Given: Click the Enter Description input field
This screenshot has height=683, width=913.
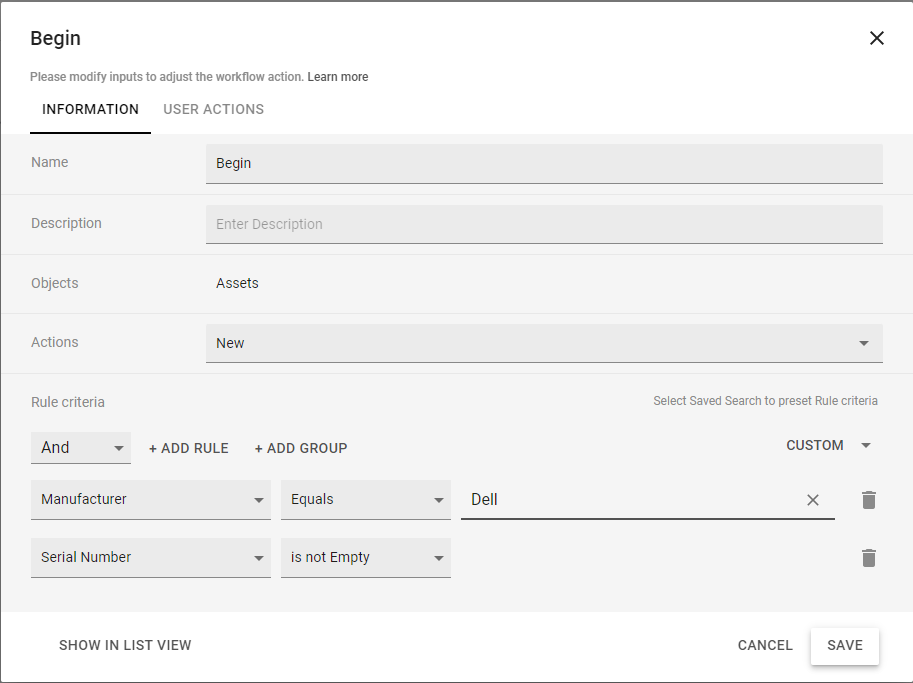Looking at the screenshot, I should 544,223.
